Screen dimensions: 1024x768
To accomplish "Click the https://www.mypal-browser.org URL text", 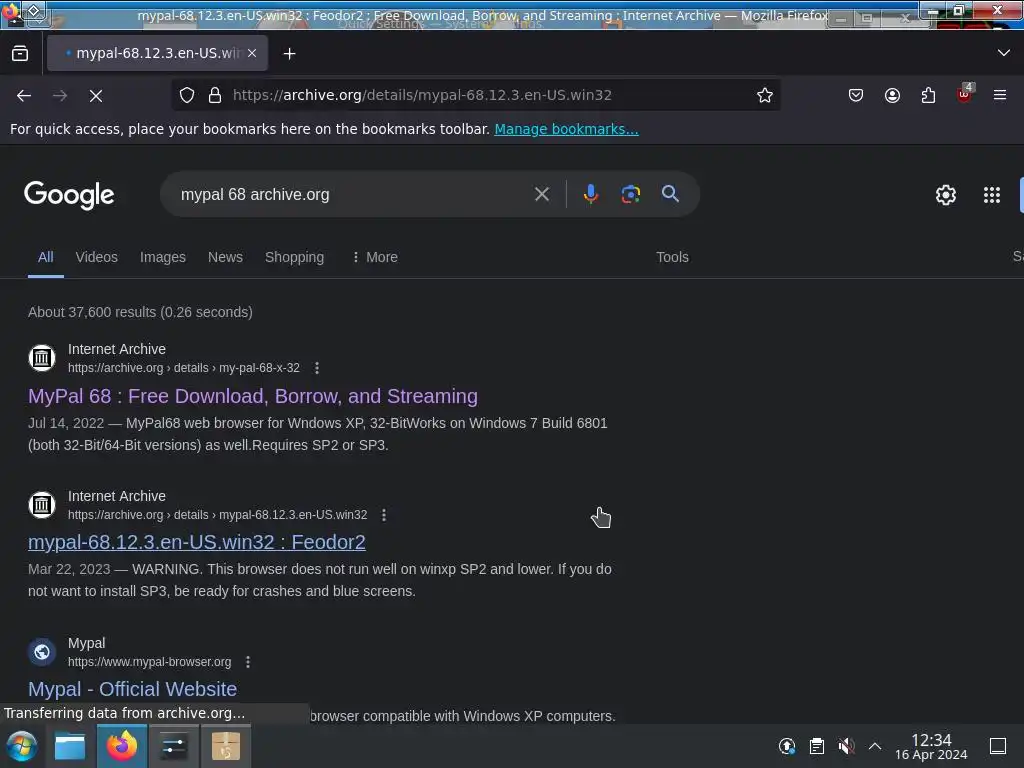I will pos(150,662).
